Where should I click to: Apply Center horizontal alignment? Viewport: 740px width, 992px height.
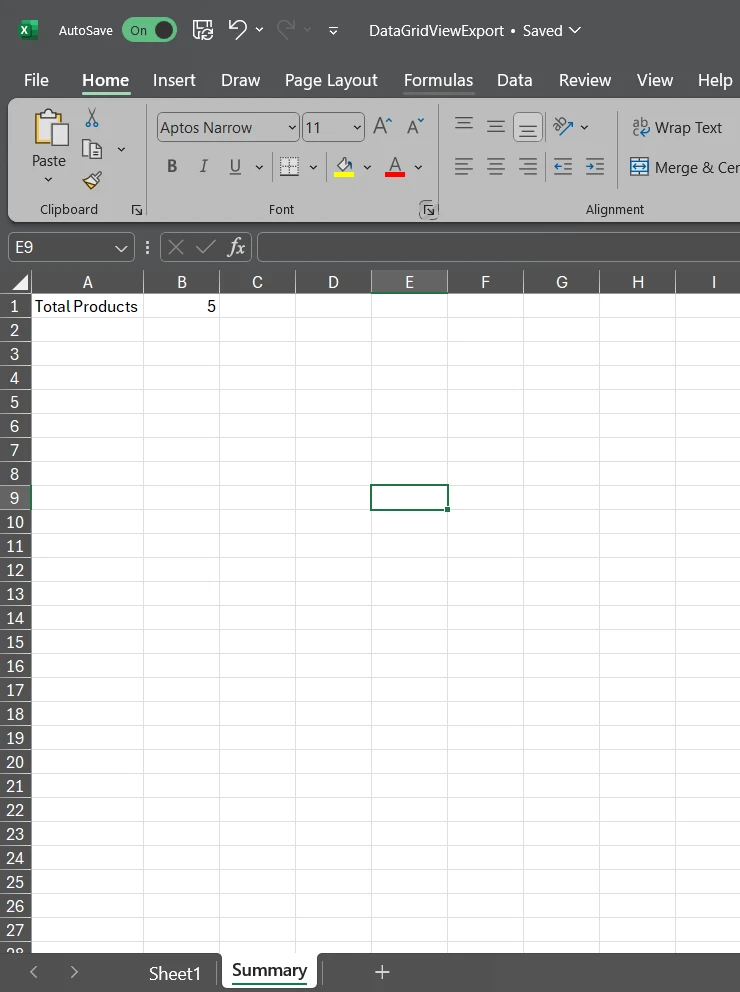click(x=496, y=167)
